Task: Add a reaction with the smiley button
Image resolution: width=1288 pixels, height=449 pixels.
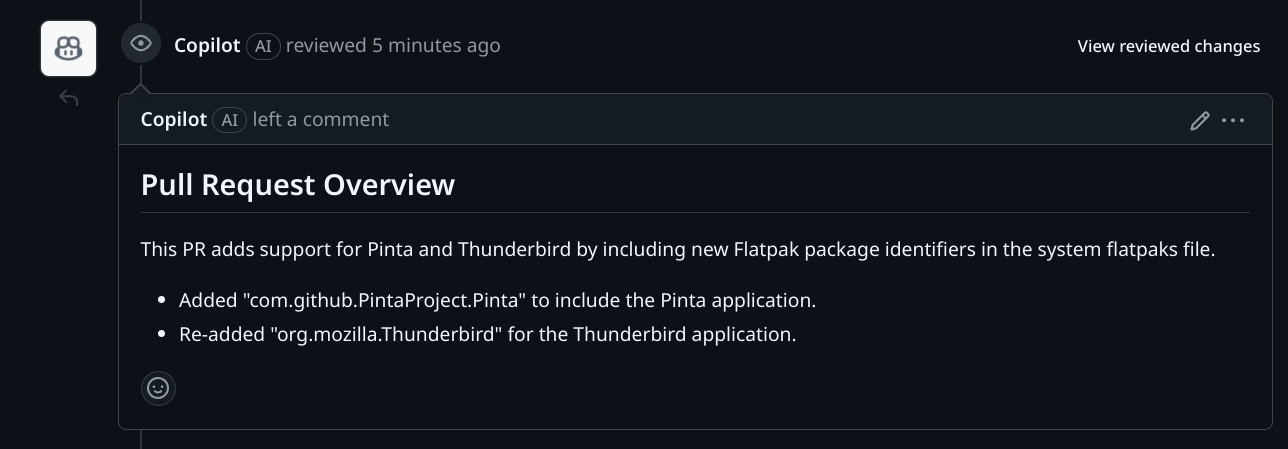Action: tap(158, 388)
